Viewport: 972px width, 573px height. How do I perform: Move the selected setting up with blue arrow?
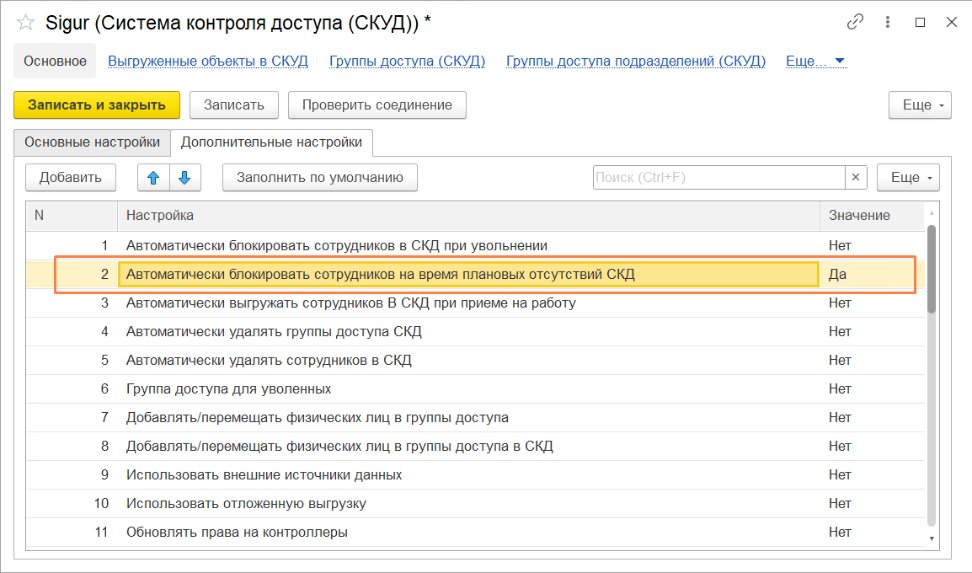click(x=153, y=178)
